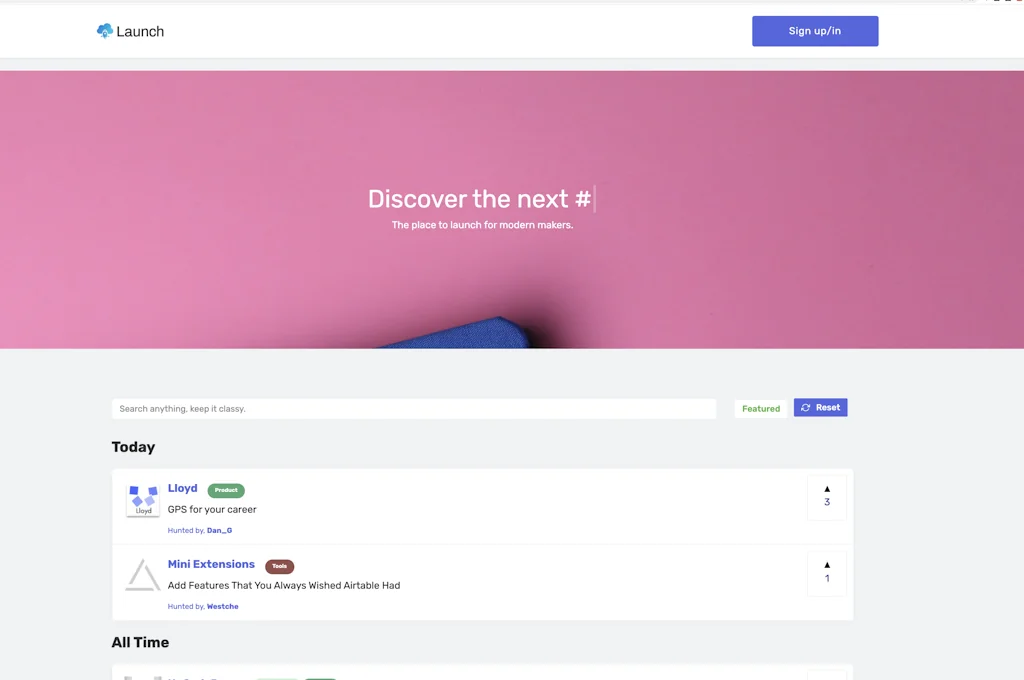Select the Tools tag beside Mini Extensions
The image size is (1024, 680).
(280, 566)
